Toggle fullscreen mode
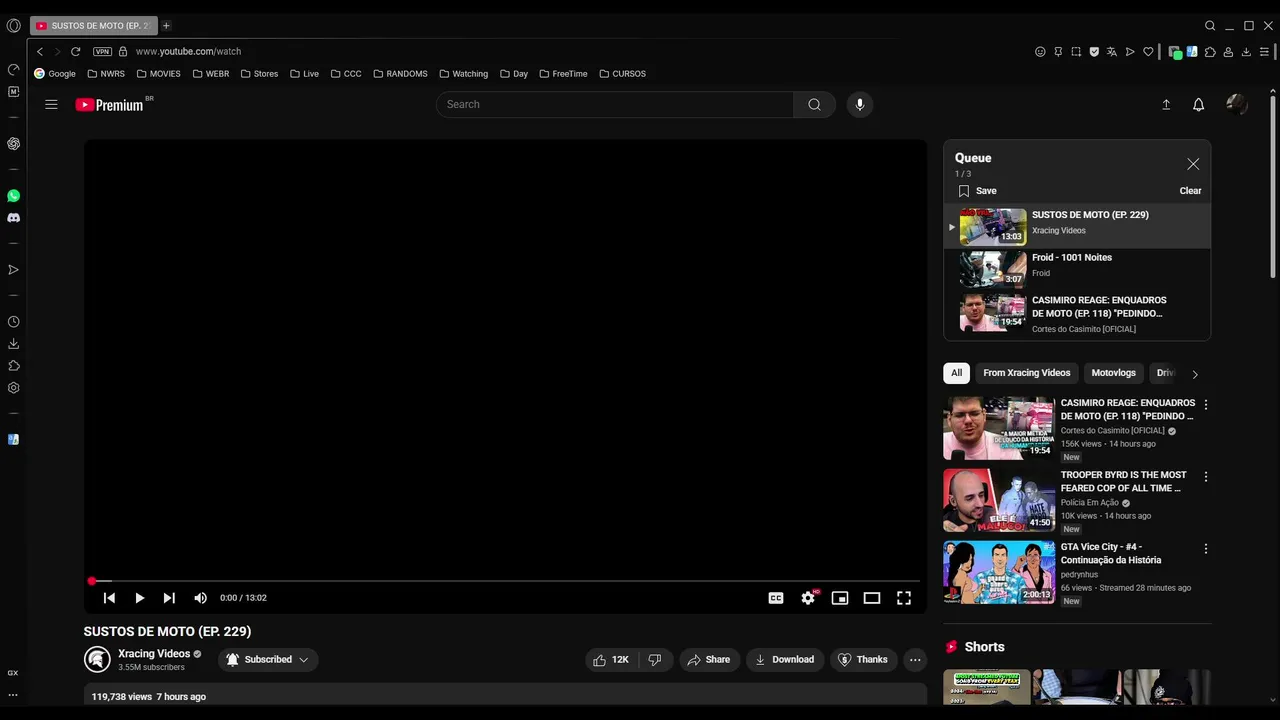 [904, 598]
